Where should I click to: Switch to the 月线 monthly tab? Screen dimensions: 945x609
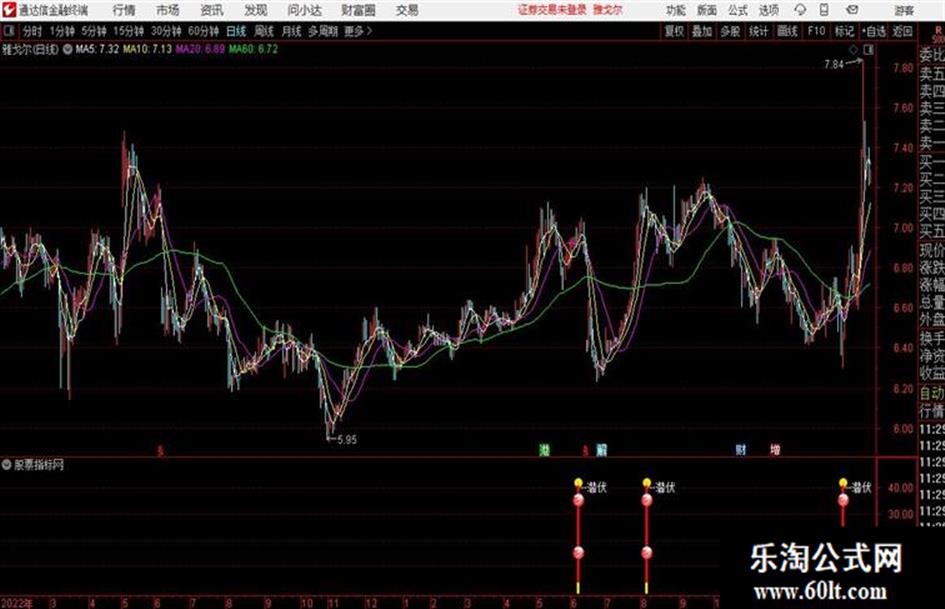[292, 31]
